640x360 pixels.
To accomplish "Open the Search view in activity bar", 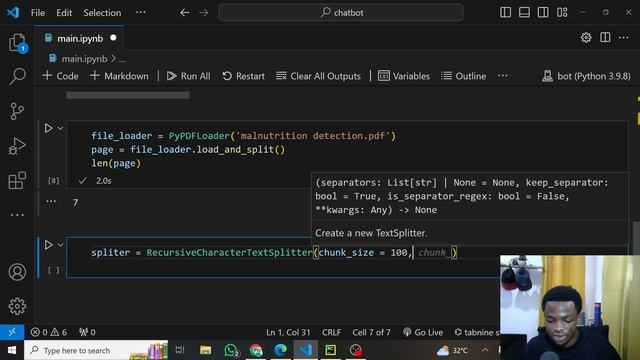I will click(17, 76).
